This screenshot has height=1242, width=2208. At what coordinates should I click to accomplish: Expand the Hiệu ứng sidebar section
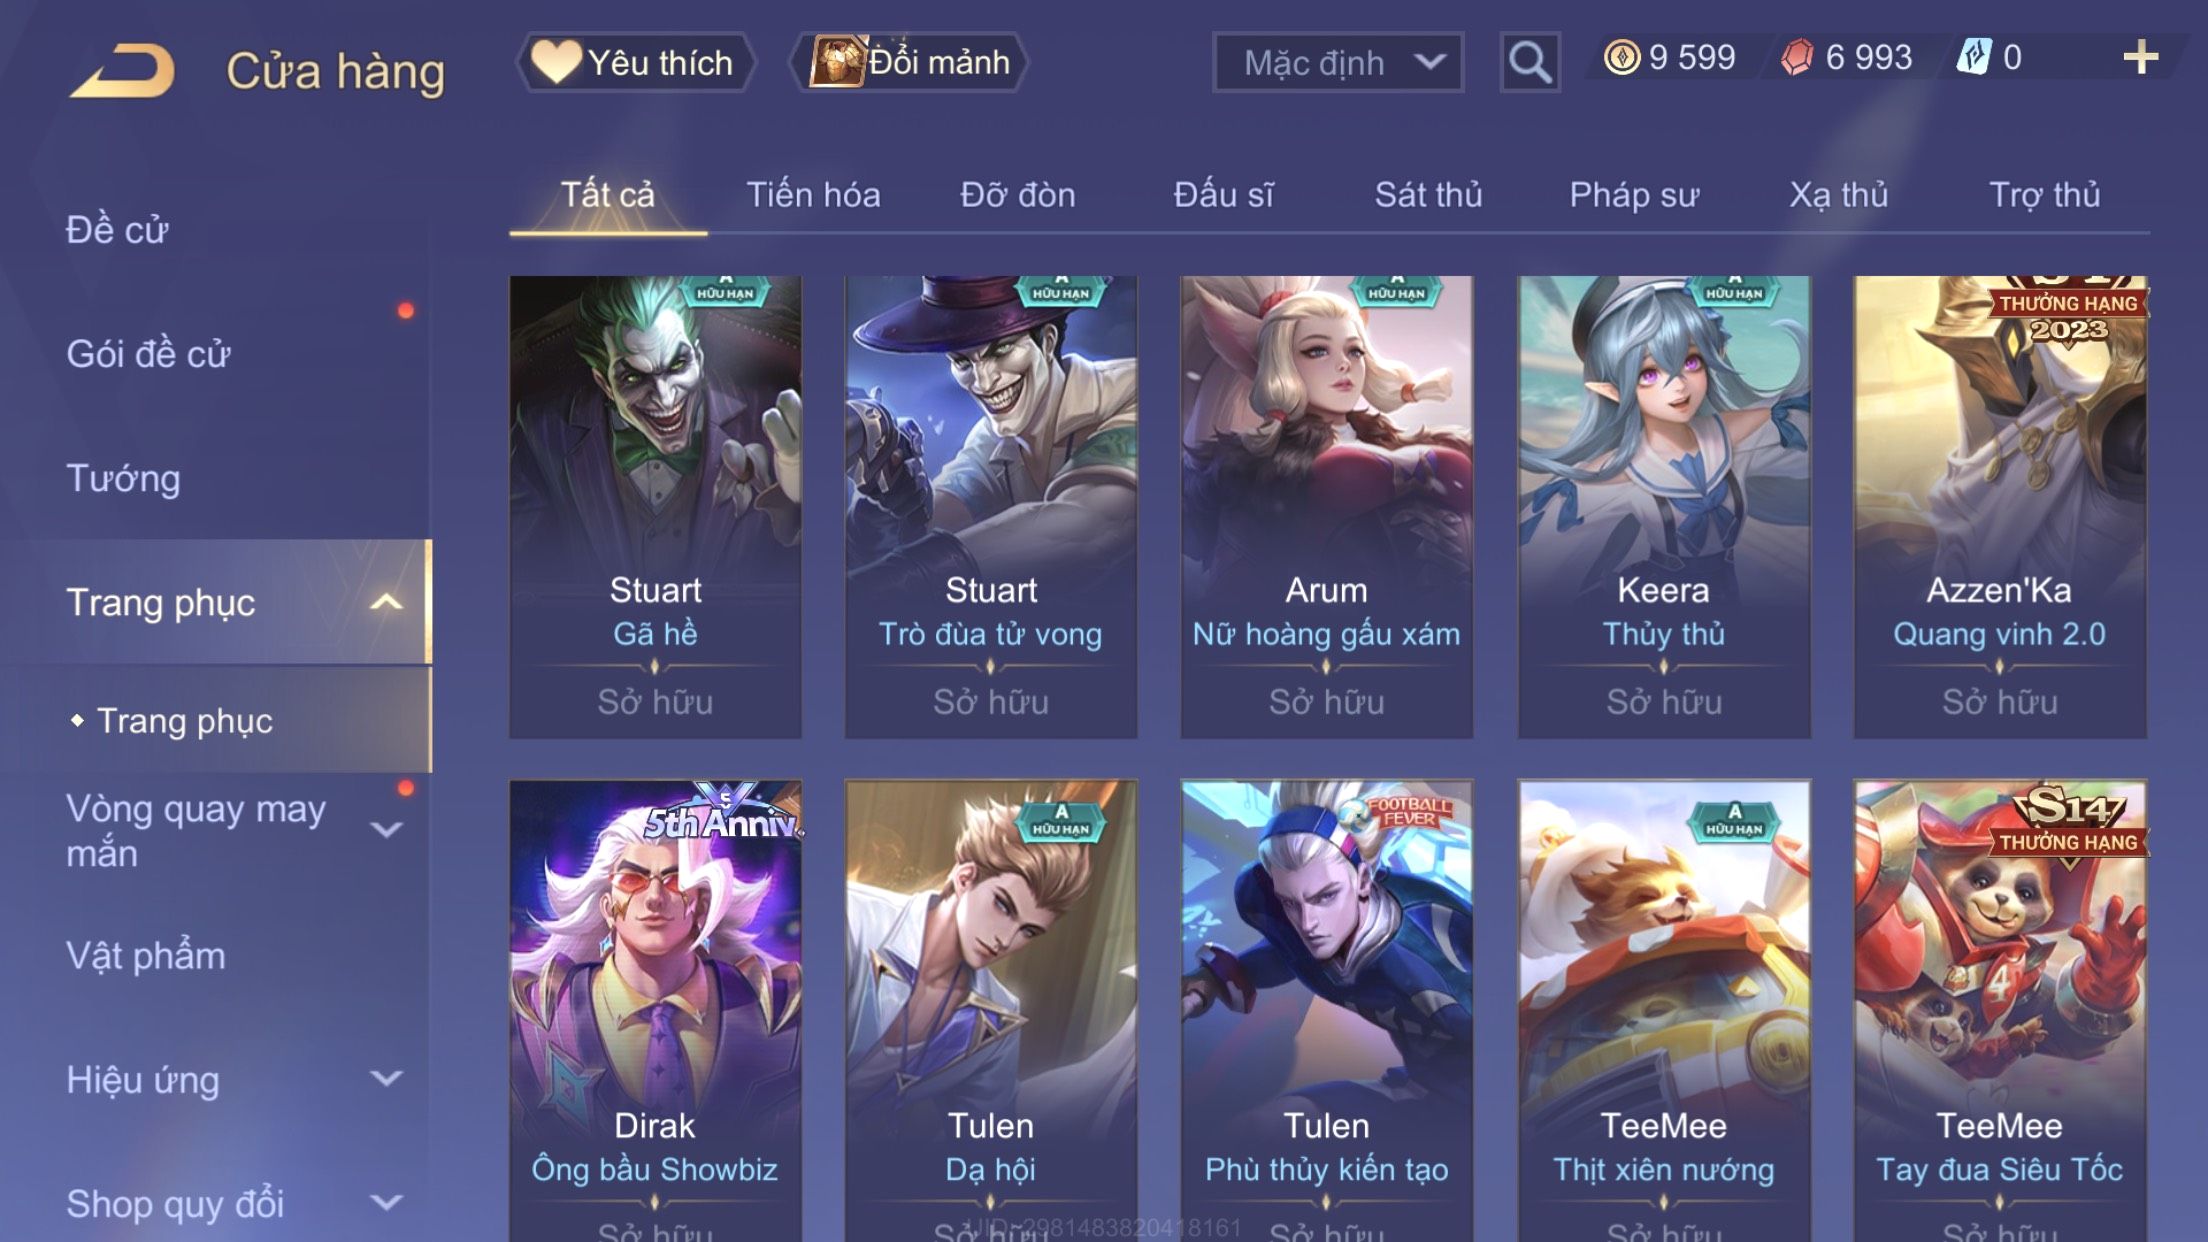[386, 1078]
